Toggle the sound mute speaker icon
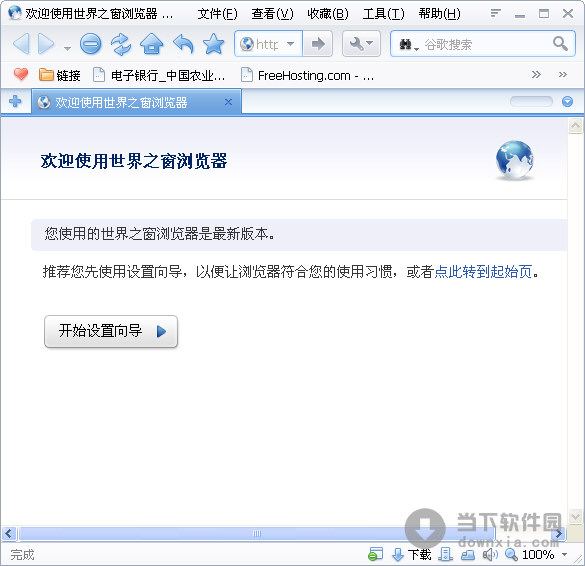Screen dimensions: 585x566 (x=490, y=555)
